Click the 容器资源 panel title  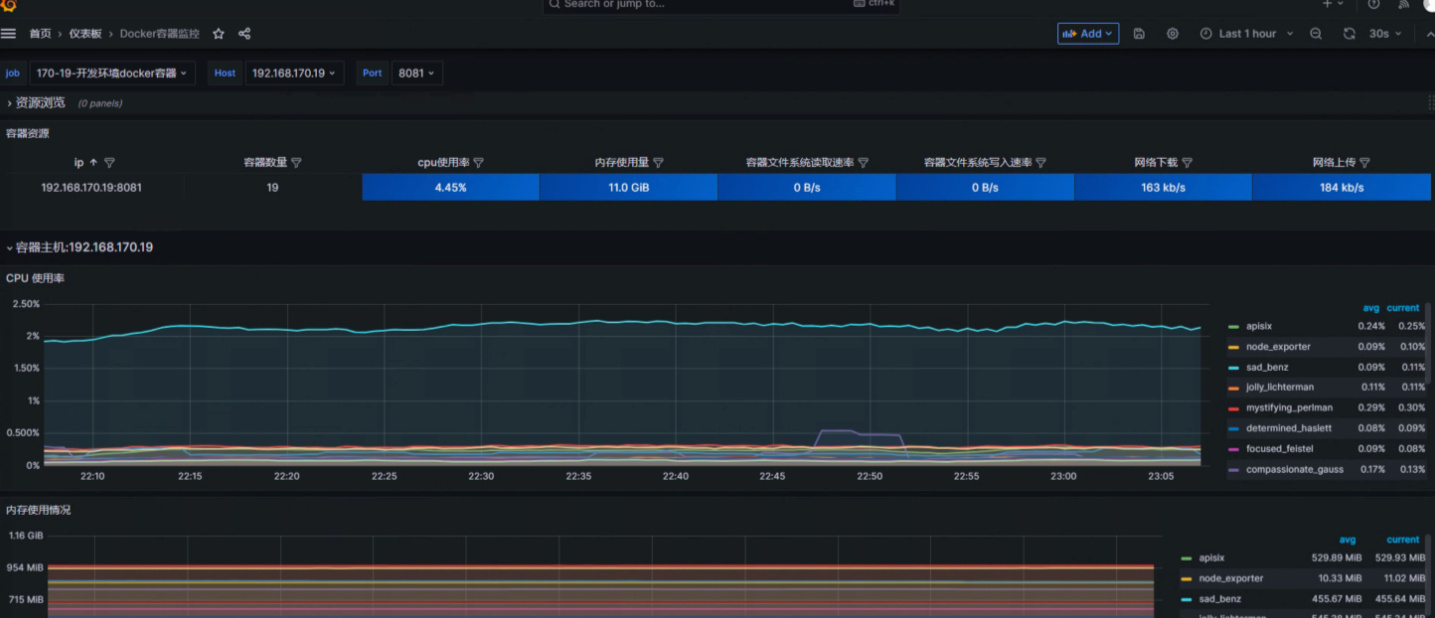click(27, 133)
